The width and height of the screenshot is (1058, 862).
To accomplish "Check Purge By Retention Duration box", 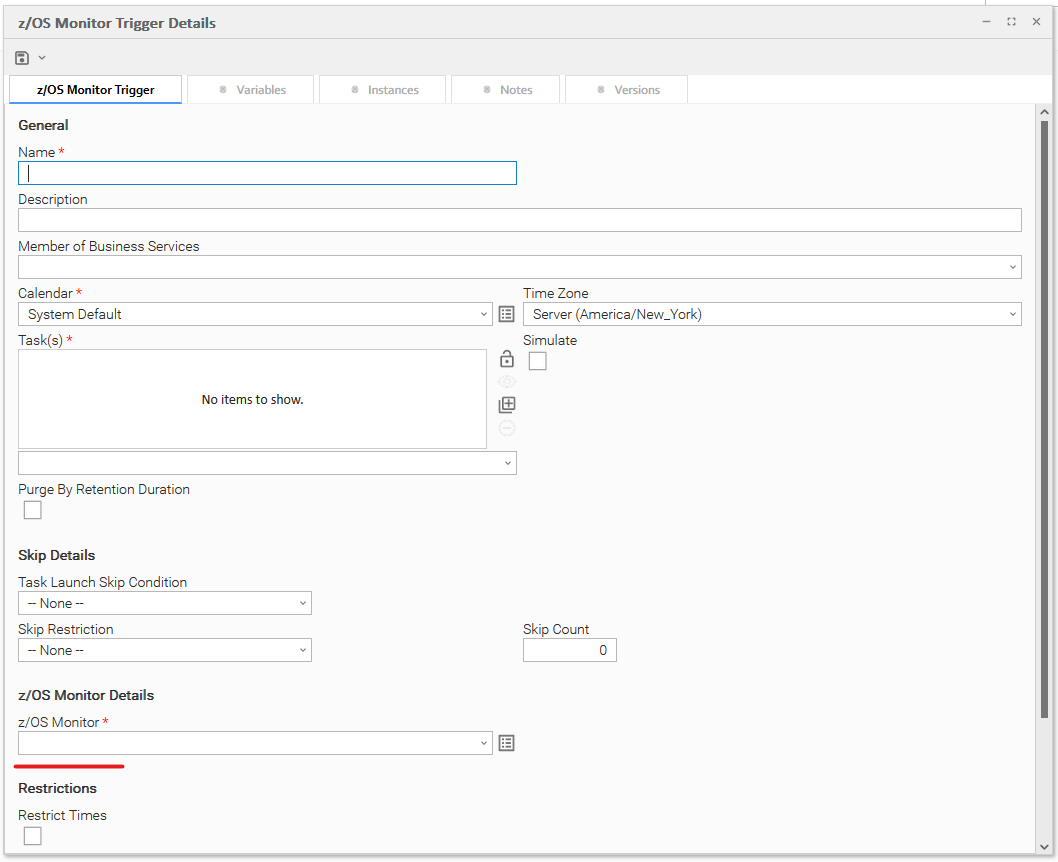I will tap(33, 510).
